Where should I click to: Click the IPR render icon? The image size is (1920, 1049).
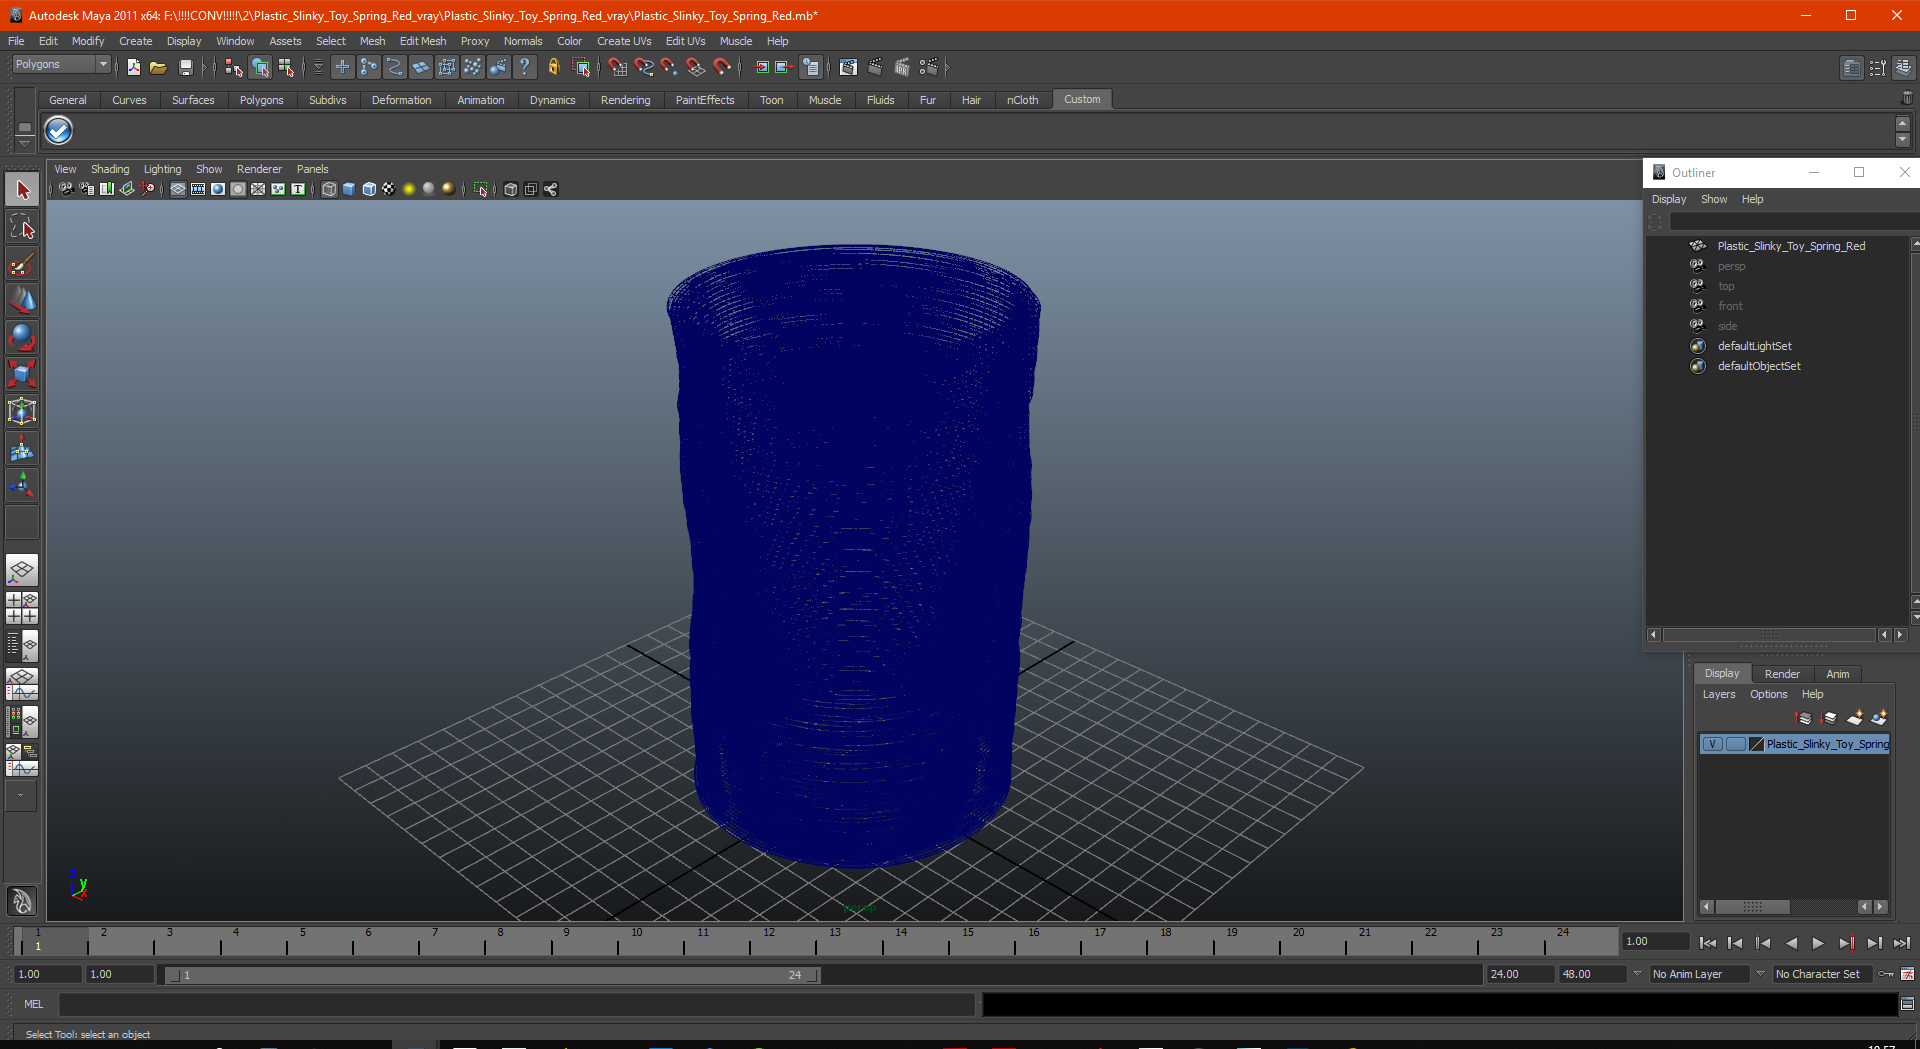coord(902,67)
